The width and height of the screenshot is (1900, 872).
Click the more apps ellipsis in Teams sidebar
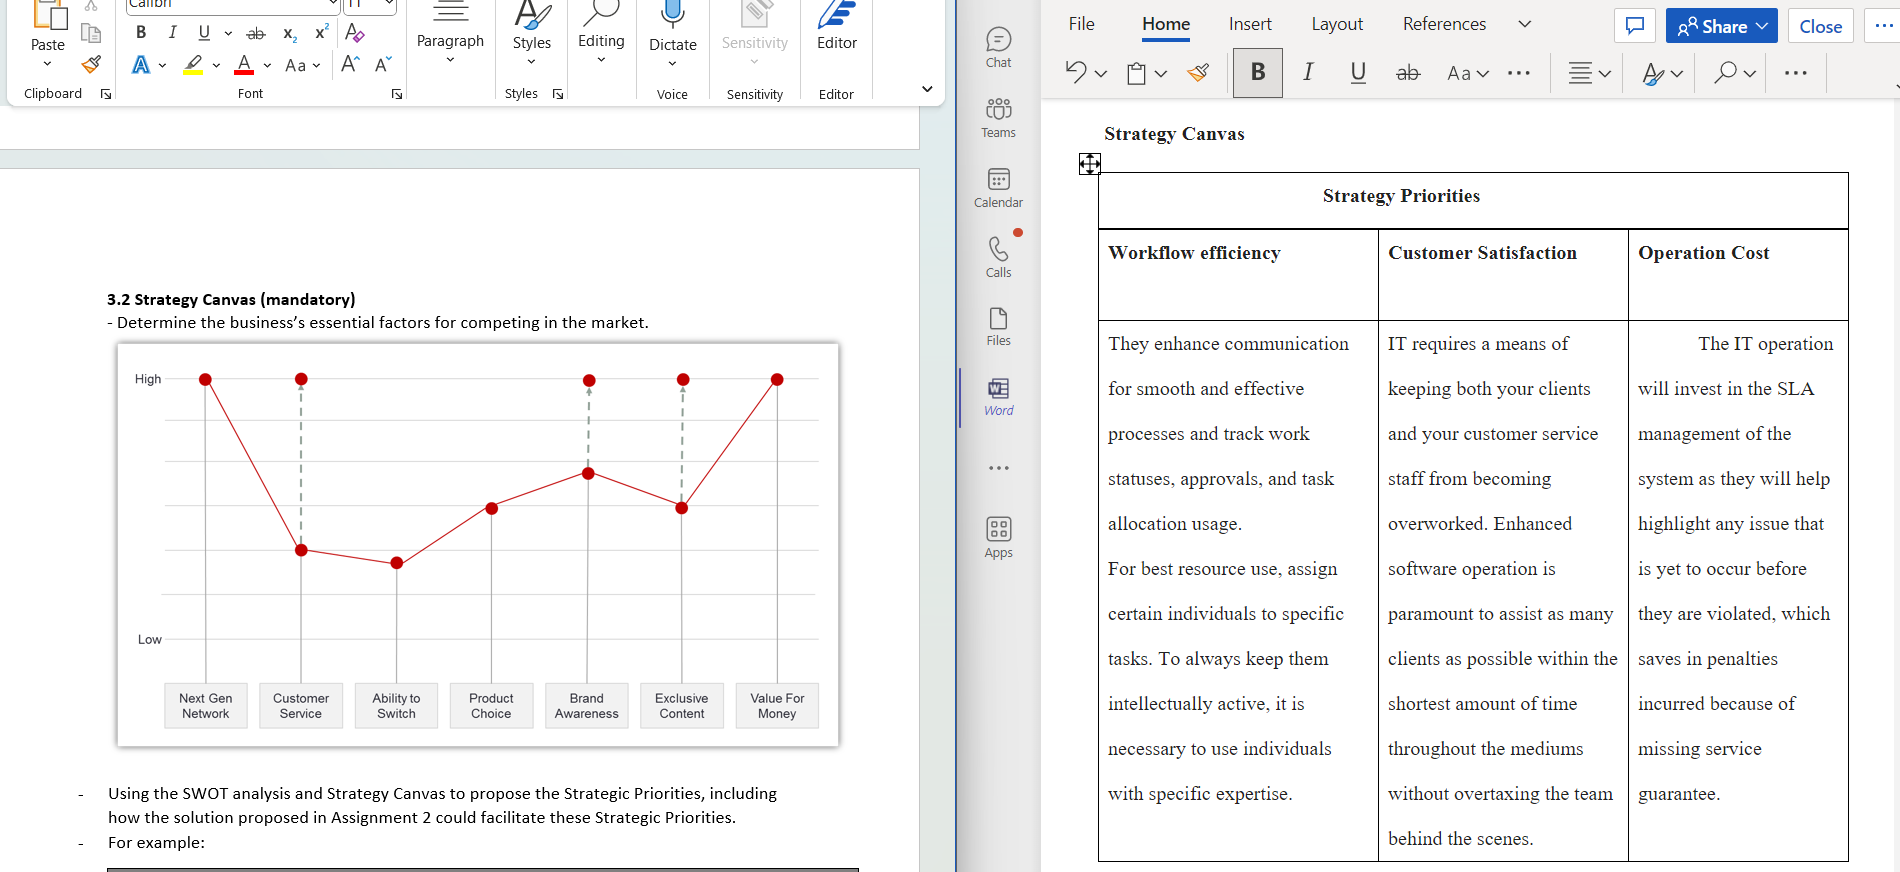click(998, 468)
